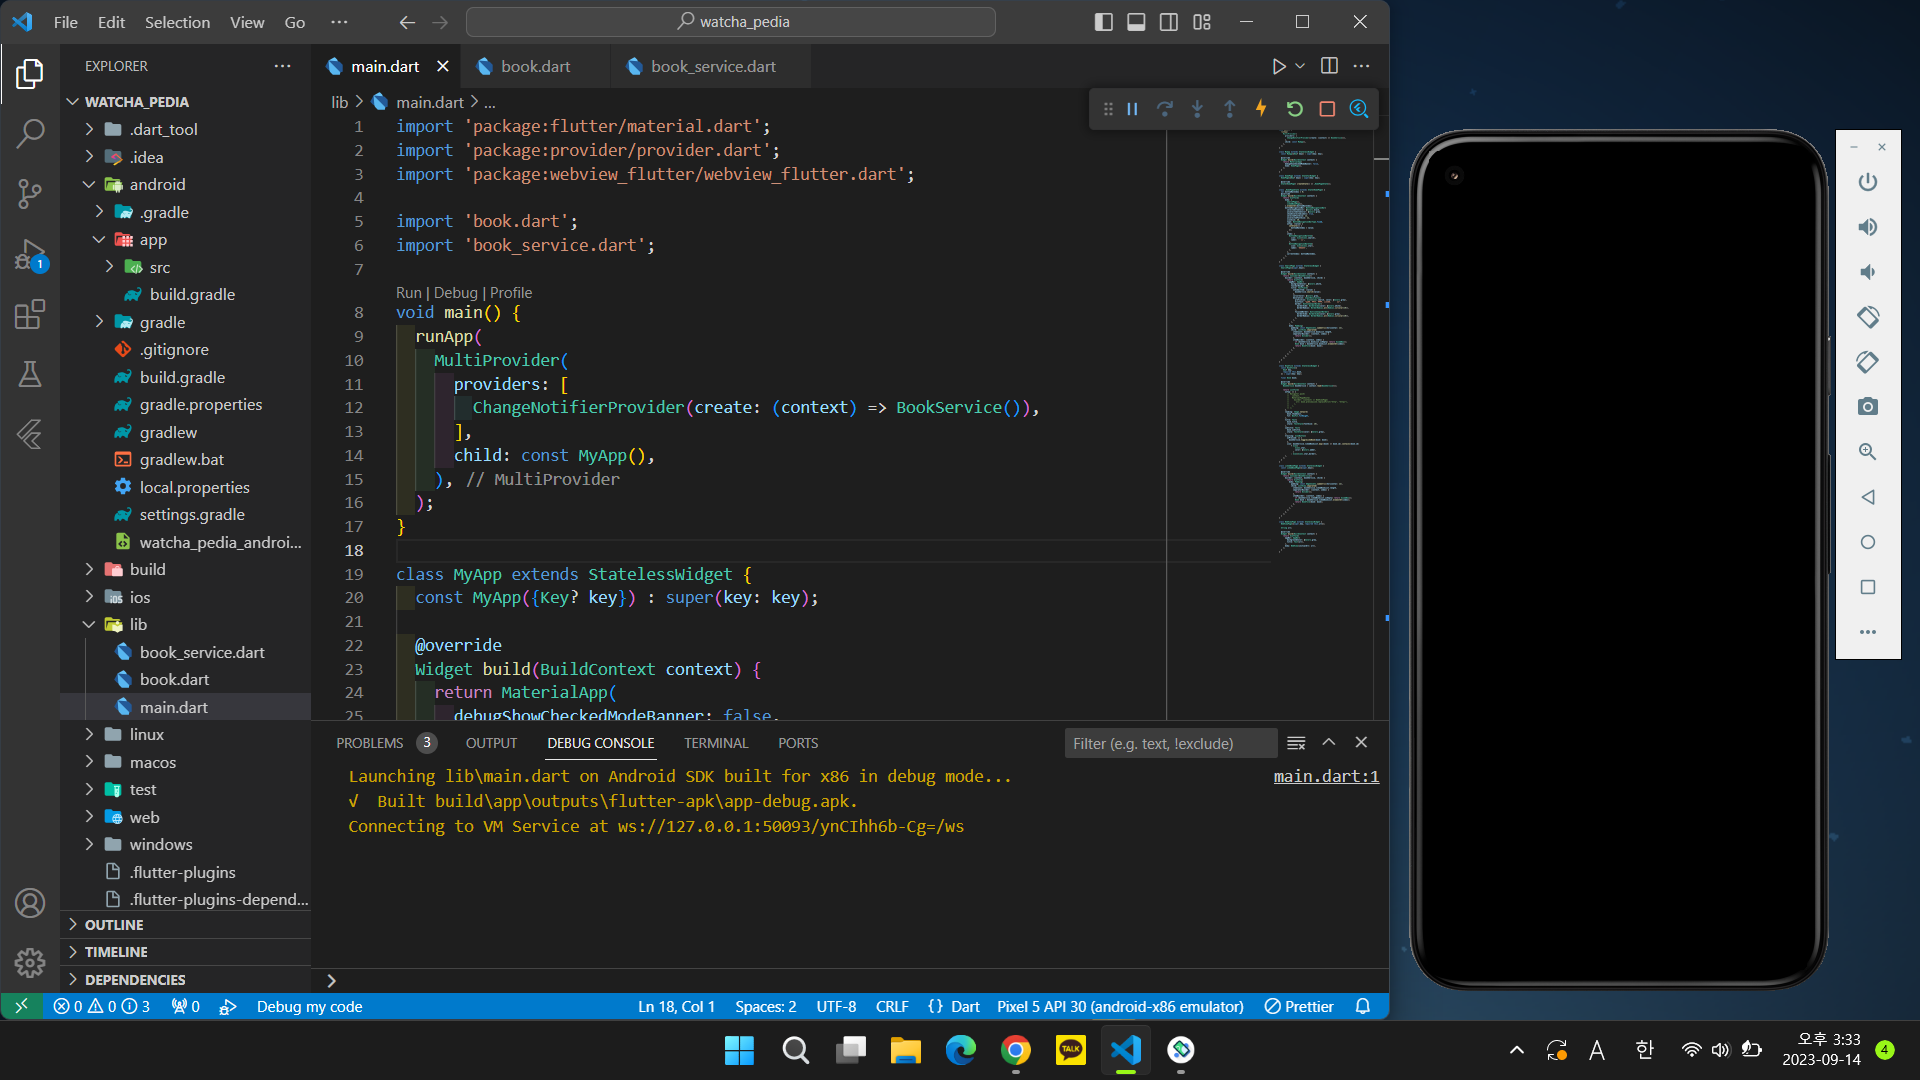Open the Explorer view in activity bar
The width and height of the screenshot is (1920, 1080).
coord(30,73)
